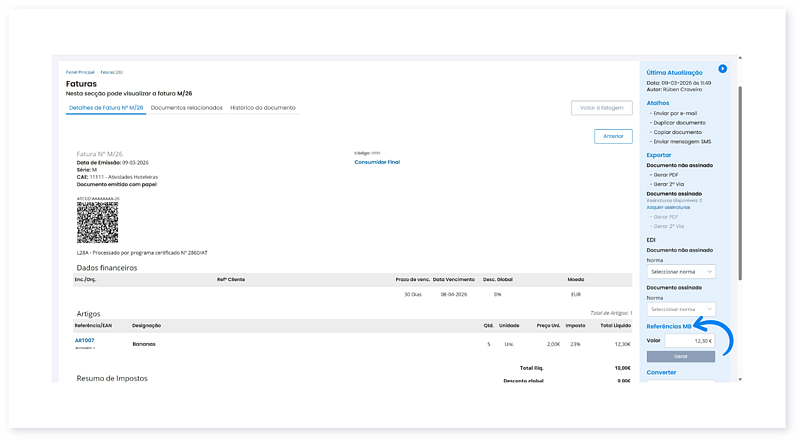Expand Norma dropdown for Documento assinado
The image size is (800, 442).
coord(682,309)
